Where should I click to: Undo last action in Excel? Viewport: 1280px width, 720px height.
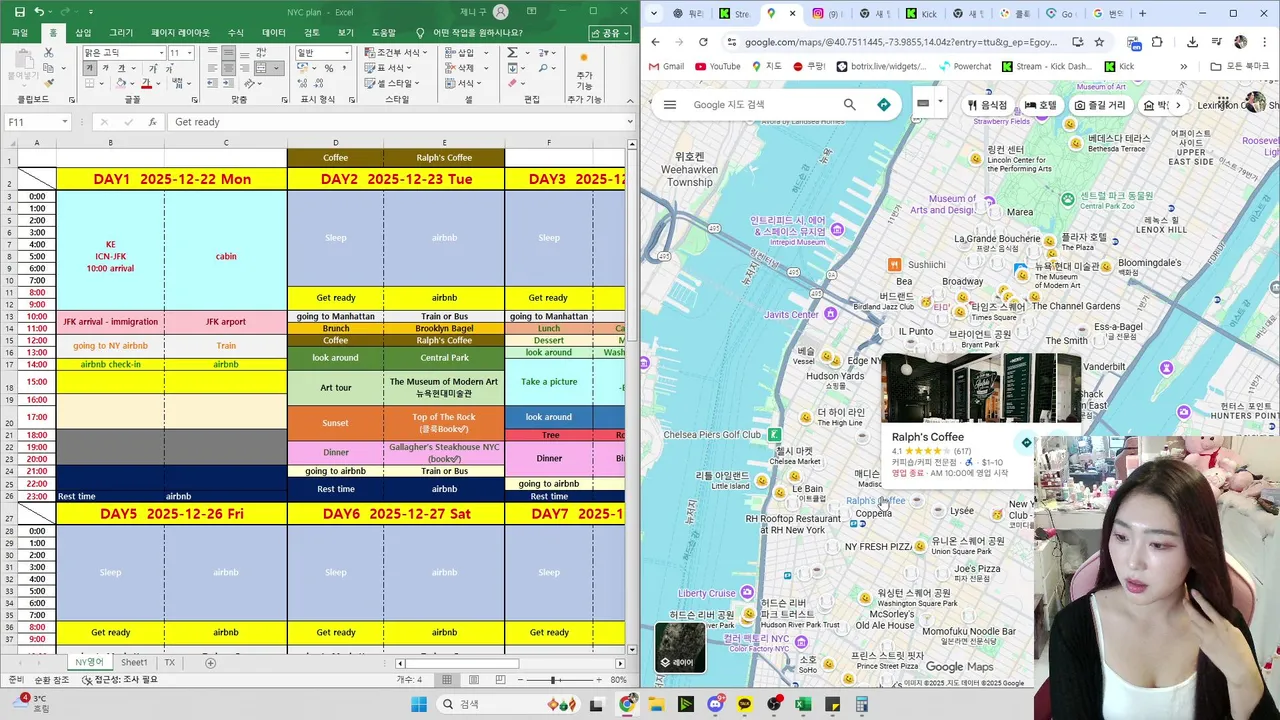point(39,11)
